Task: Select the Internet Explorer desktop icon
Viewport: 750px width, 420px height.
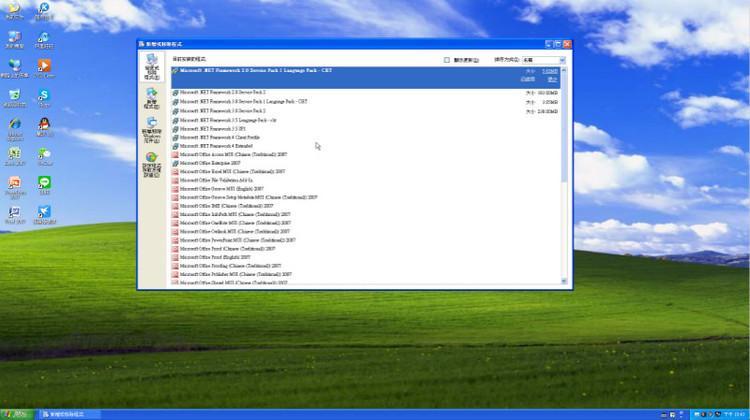Action: (15, 129)
